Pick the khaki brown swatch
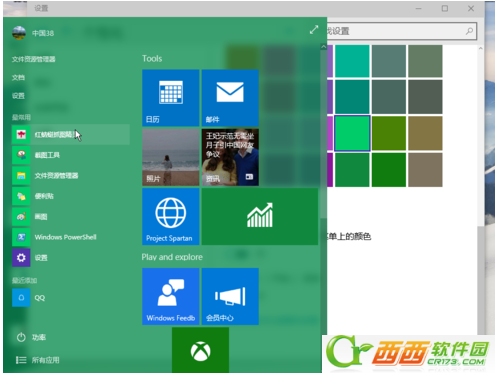 425,133
